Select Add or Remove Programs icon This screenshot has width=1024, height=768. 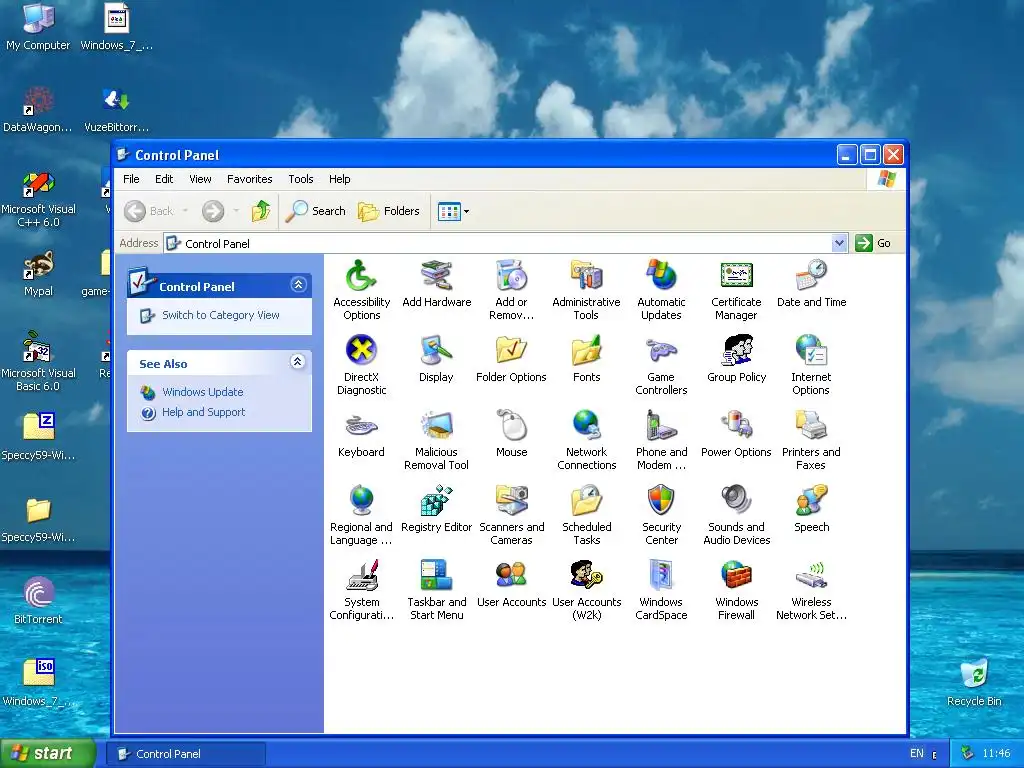point(511,290)
